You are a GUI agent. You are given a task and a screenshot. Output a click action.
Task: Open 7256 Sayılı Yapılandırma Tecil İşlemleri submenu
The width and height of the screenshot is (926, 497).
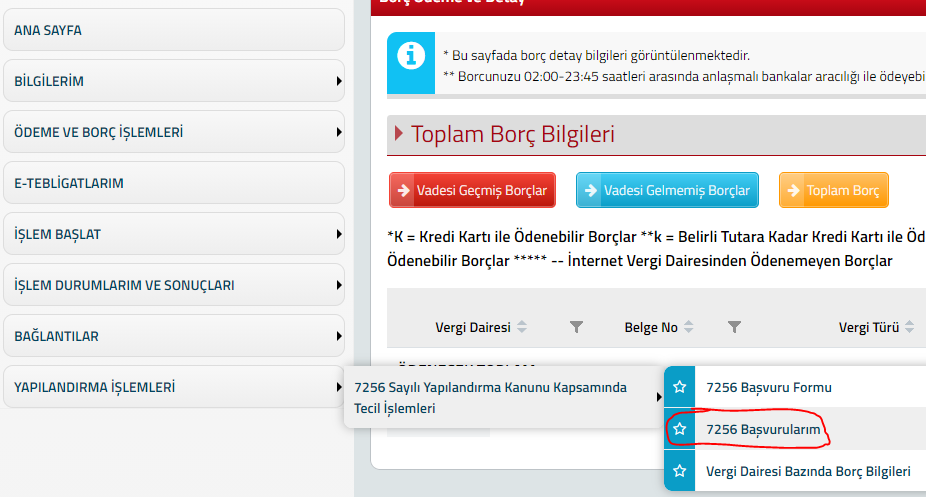point(498,398)
